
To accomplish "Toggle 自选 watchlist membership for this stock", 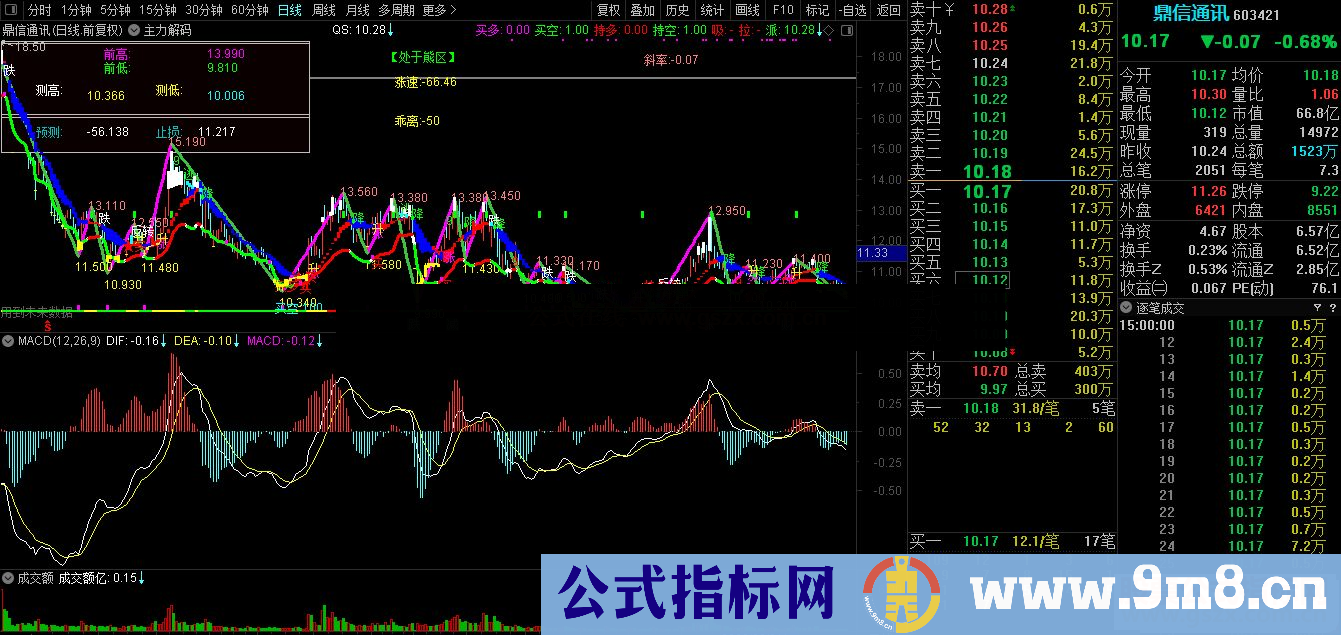I will [x=852, y=9].
